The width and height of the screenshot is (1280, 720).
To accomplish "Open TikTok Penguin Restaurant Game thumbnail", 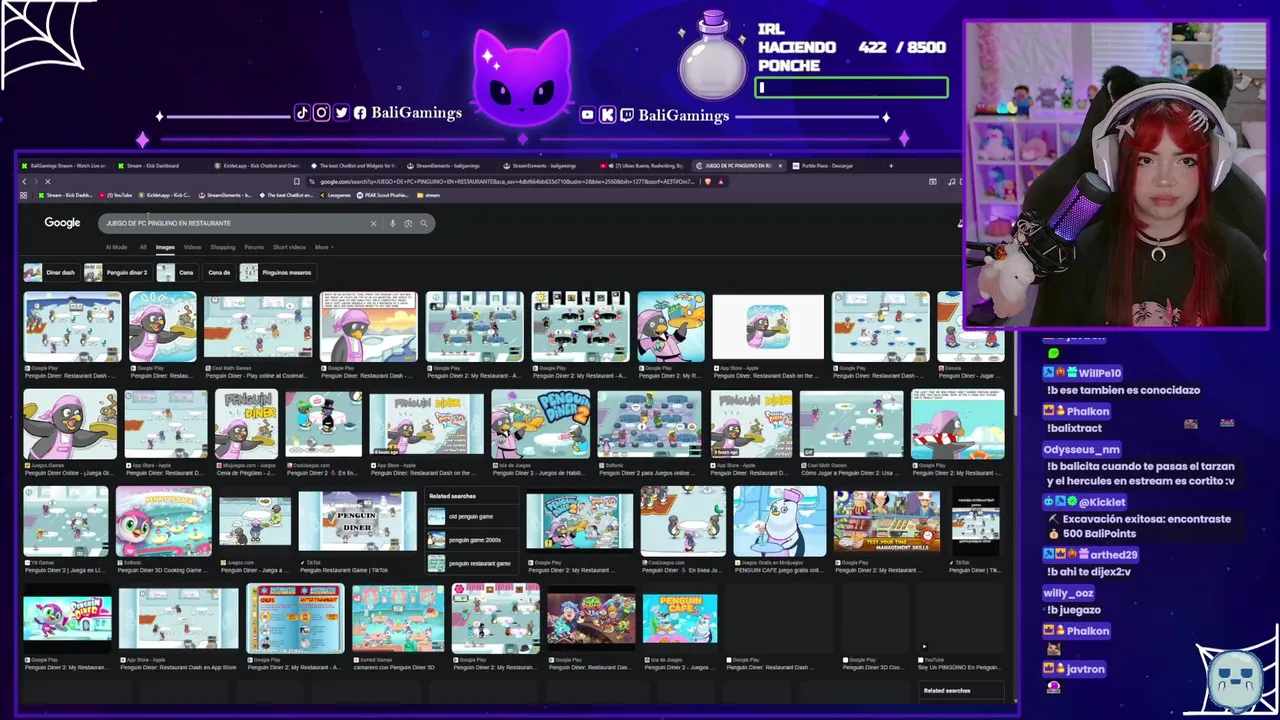I will [357, 521].
